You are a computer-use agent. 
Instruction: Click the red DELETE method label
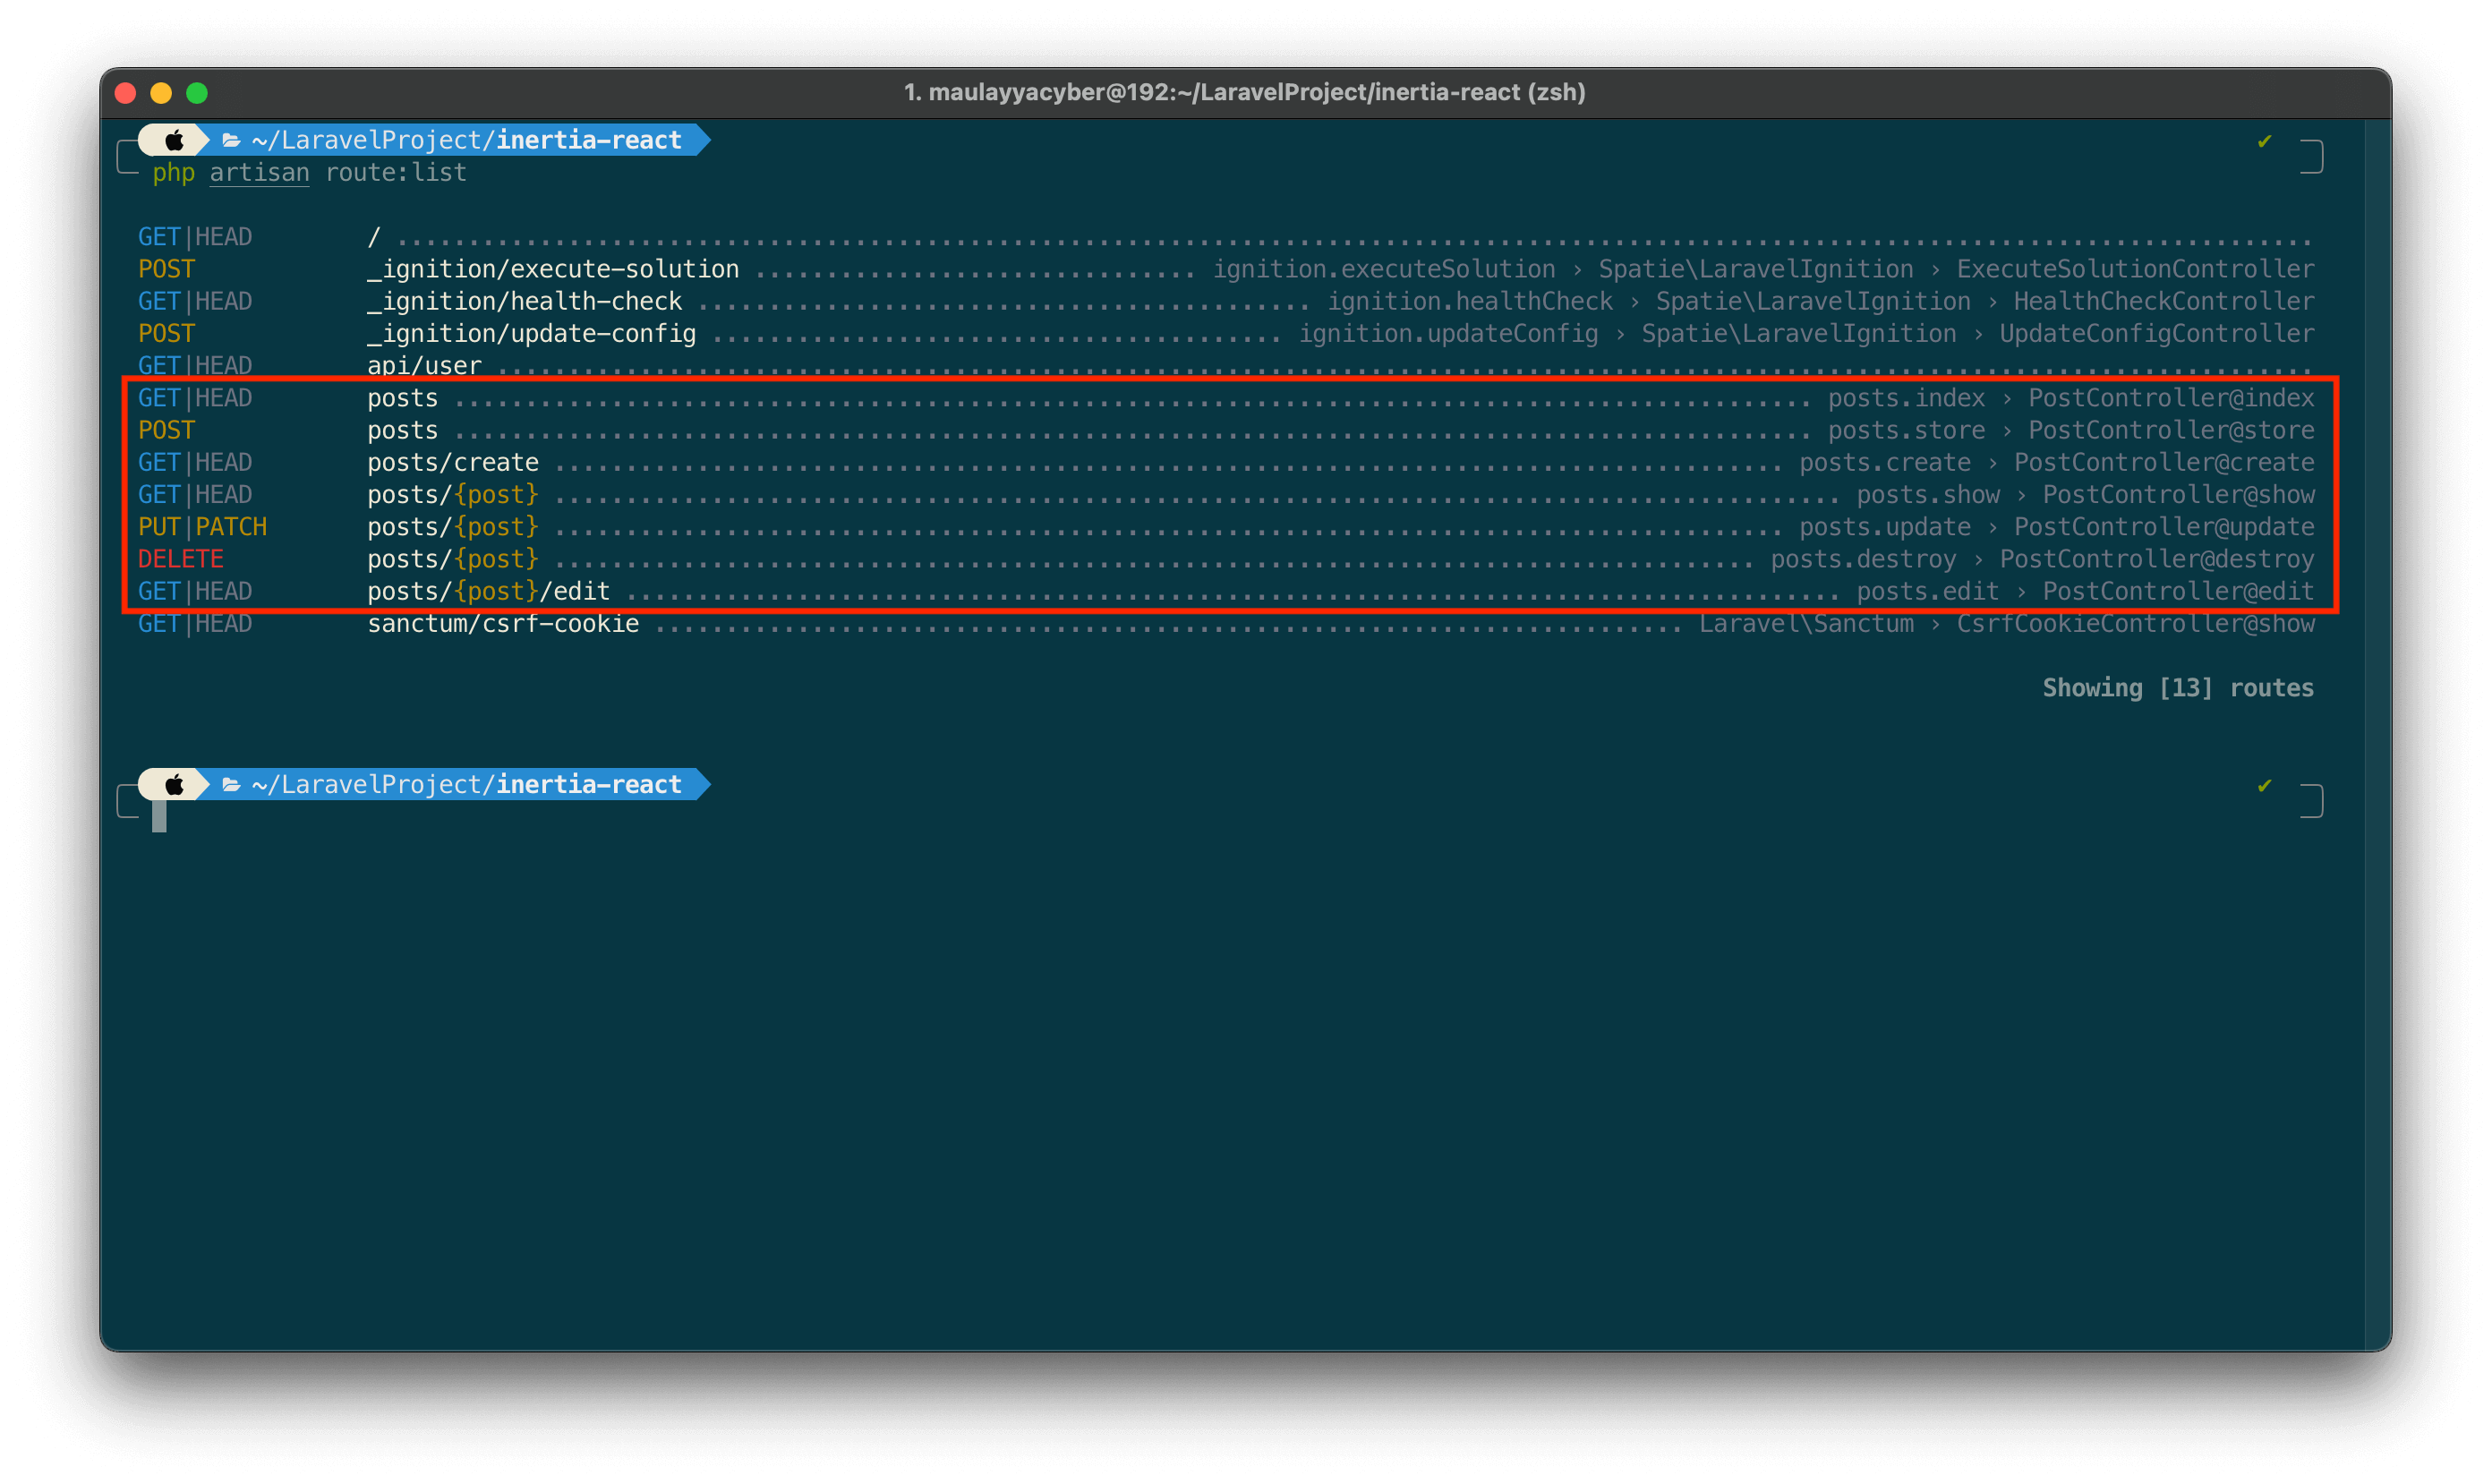[x=181, y=559]
